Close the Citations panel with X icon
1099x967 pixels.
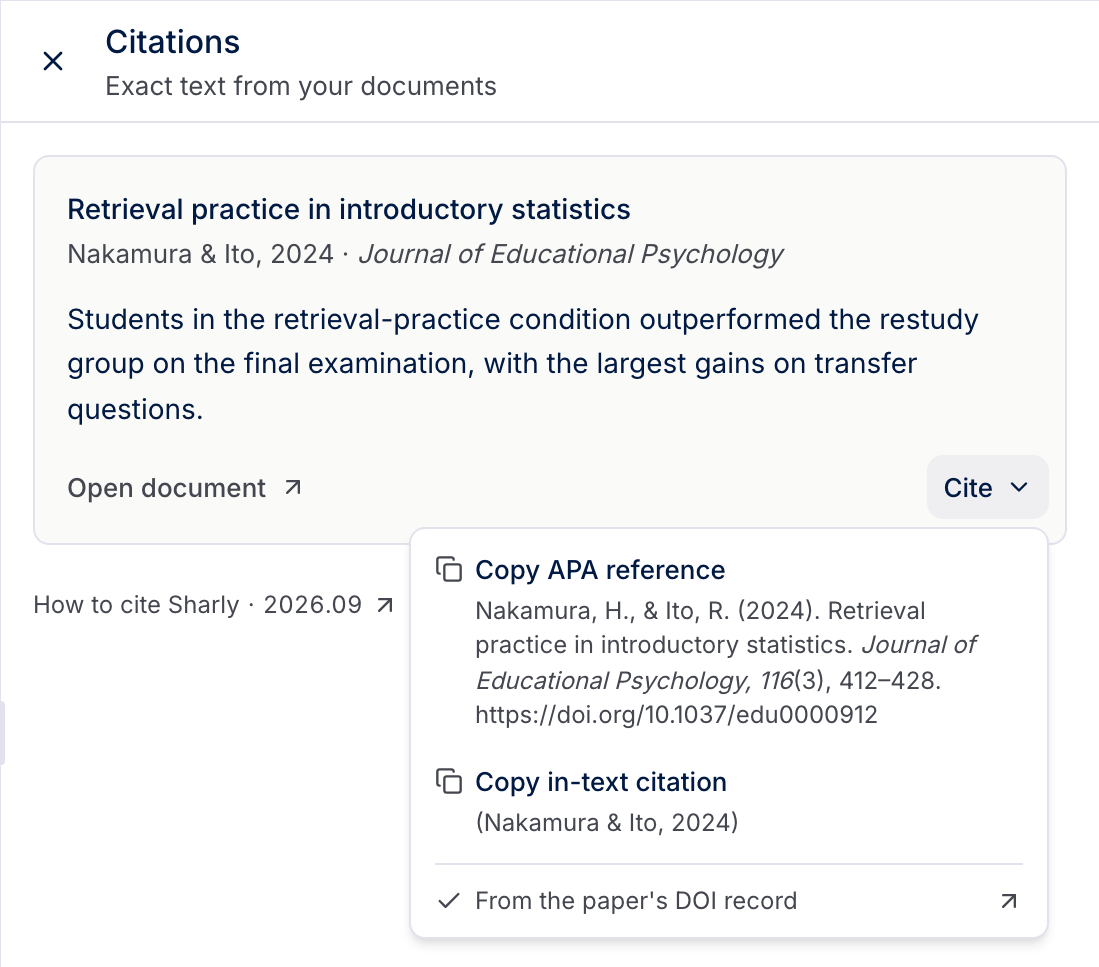[x=53, y=61]
